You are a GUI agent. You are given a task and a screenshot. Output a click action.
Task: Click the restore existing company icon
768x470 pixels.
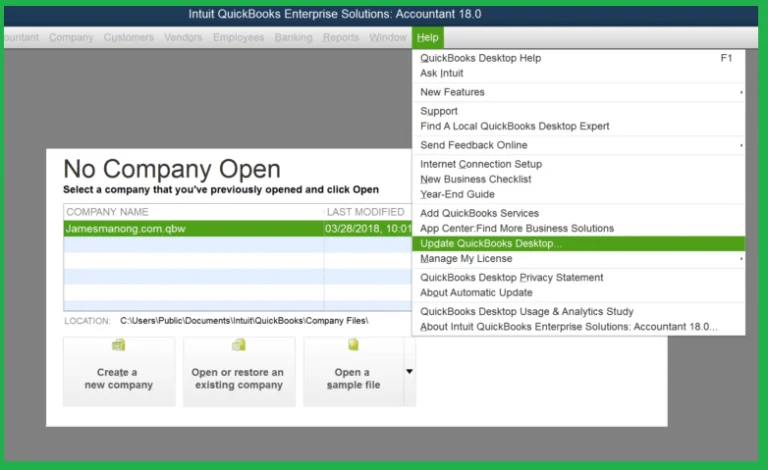click(x=239, y=345)
